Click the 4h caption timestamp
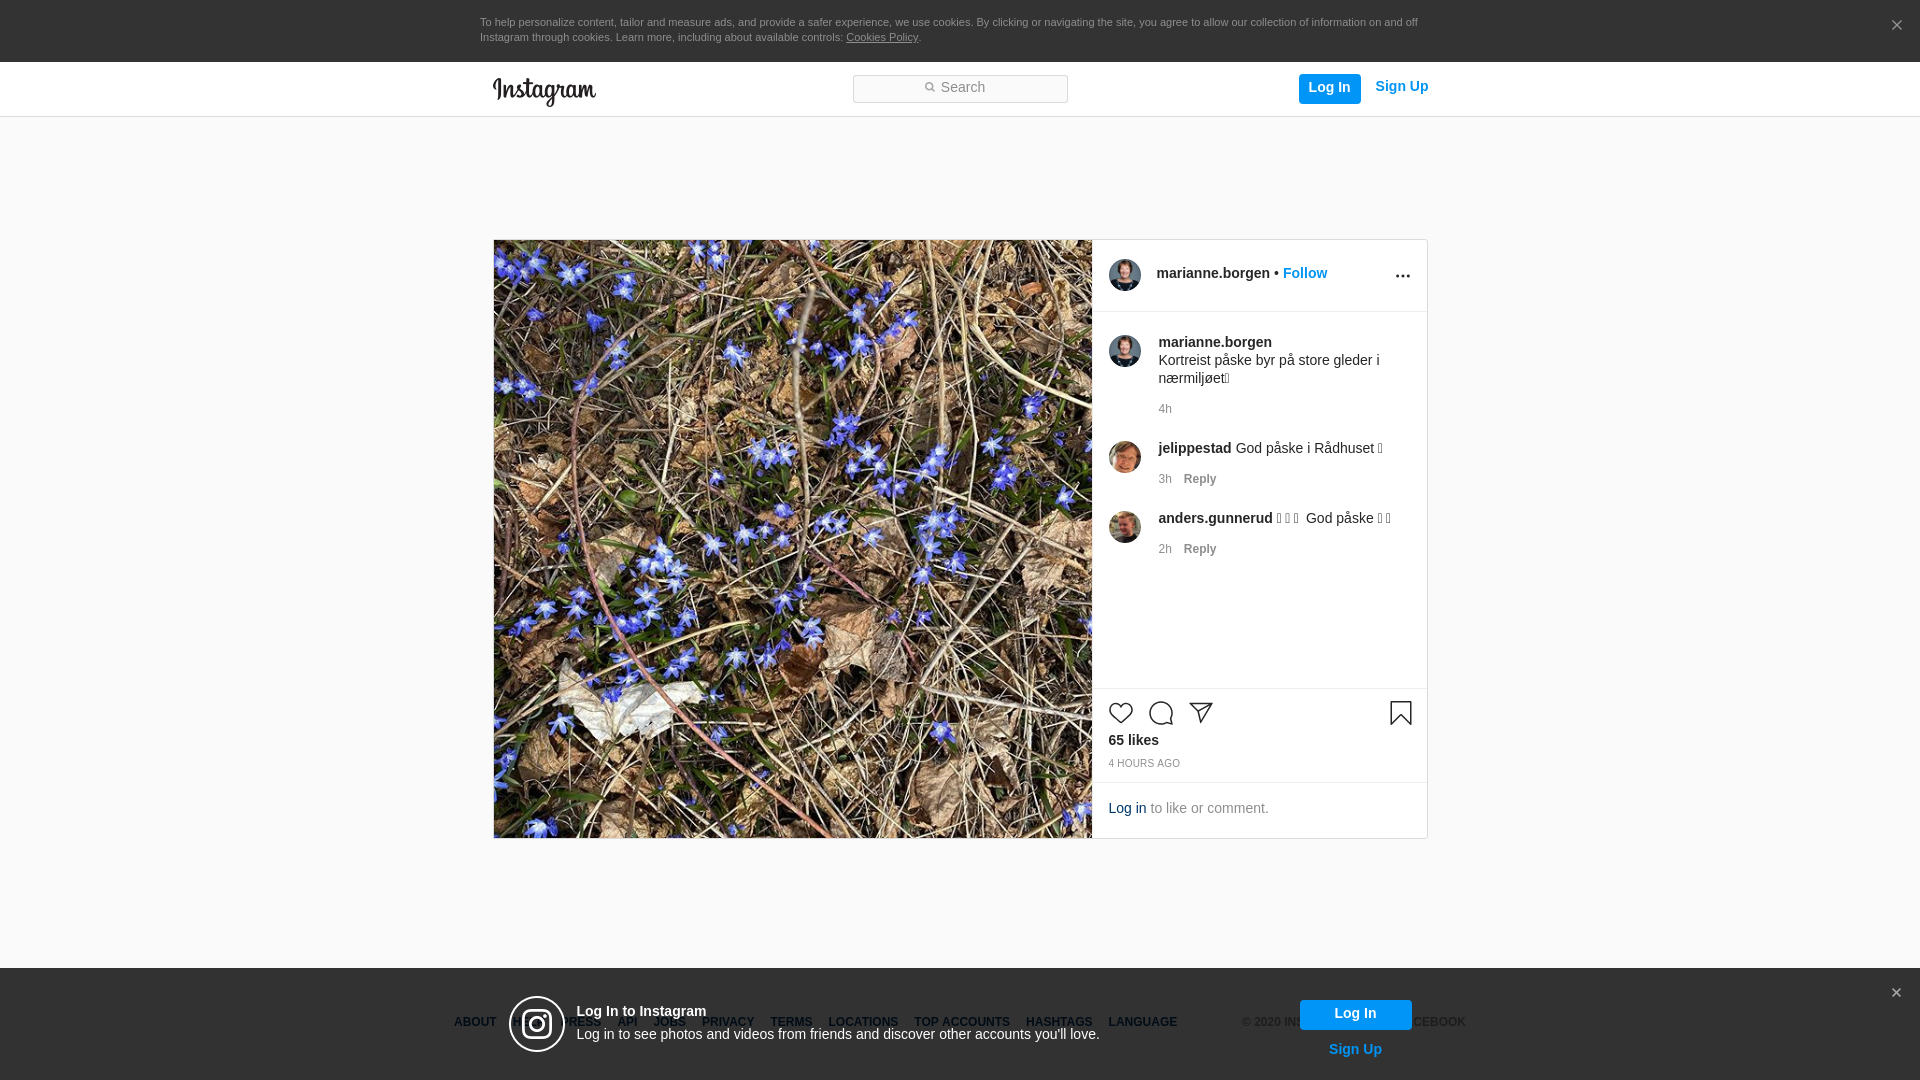 (1165, 409)
